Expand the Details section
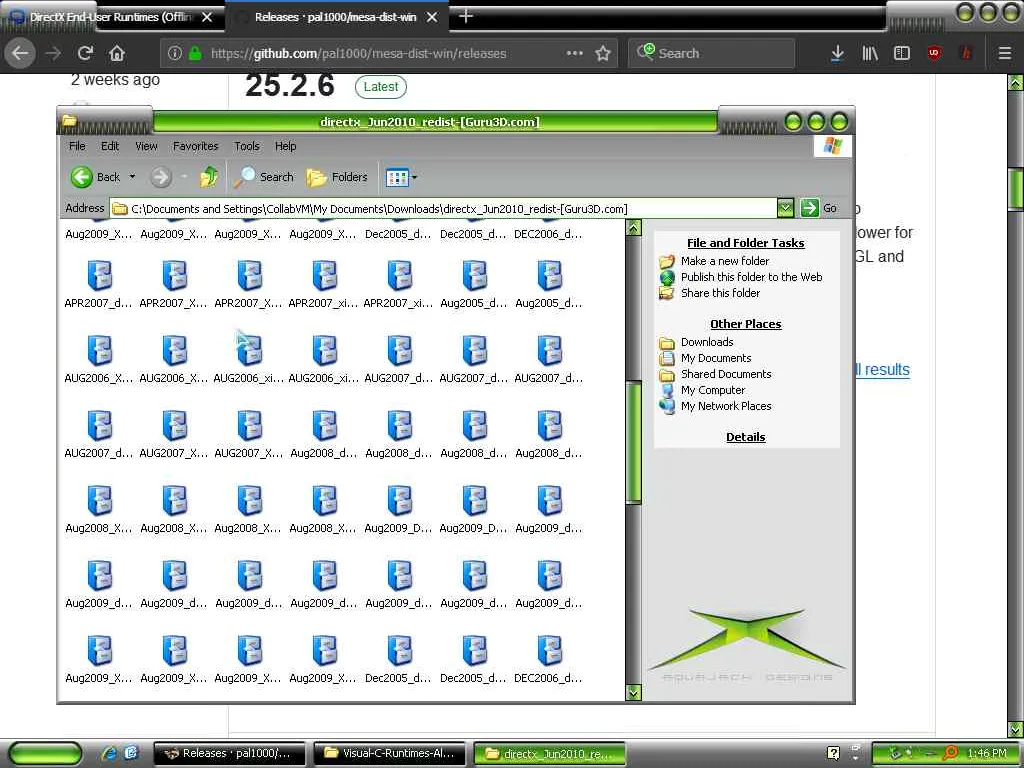The height and width of the screenshot is (768, 1024). pos(745,437)
